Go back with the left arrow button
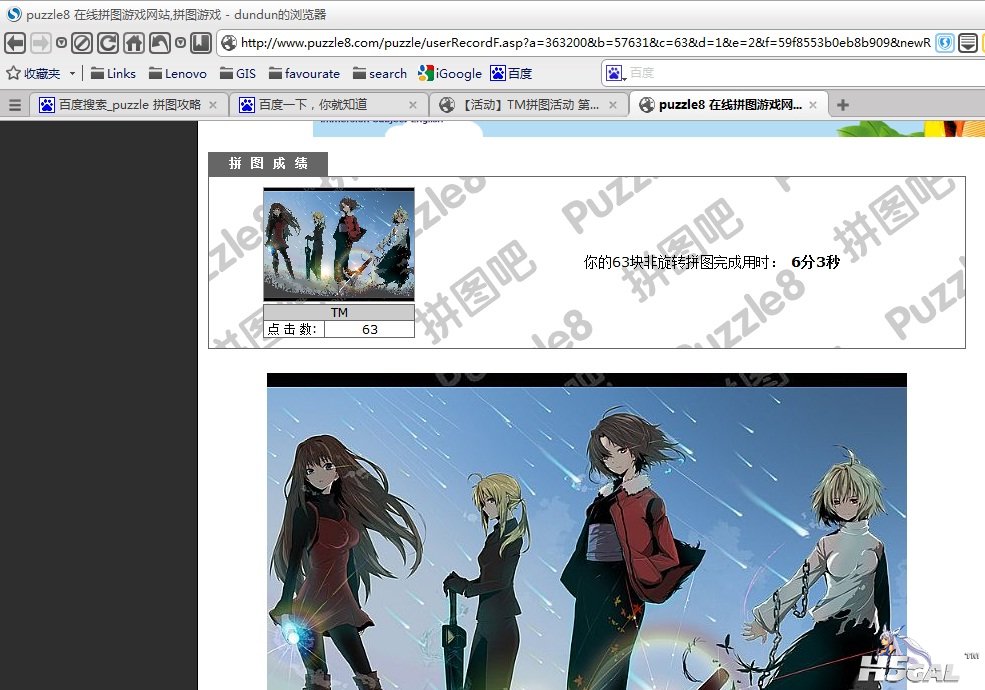 [x=15, y=43]
